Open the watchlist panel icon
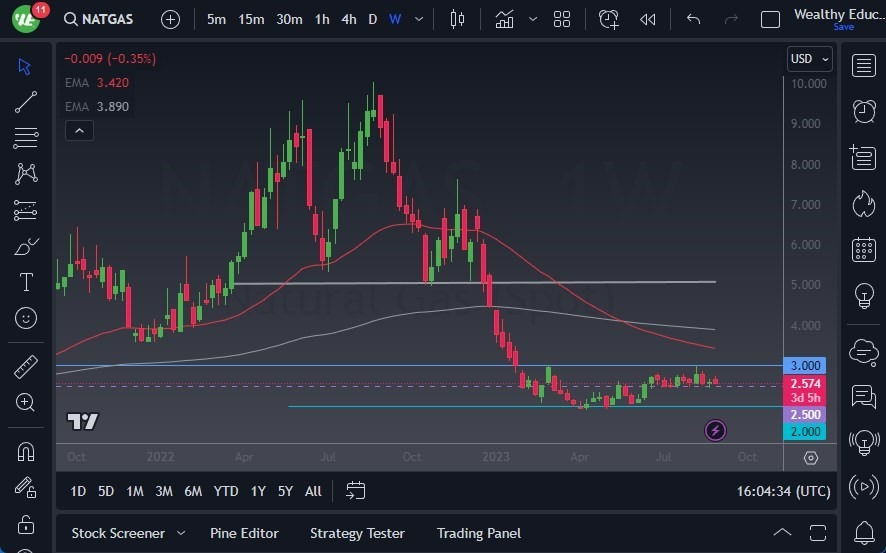The image size is (886, 553). pyautogui.click(x=864, y=65)
